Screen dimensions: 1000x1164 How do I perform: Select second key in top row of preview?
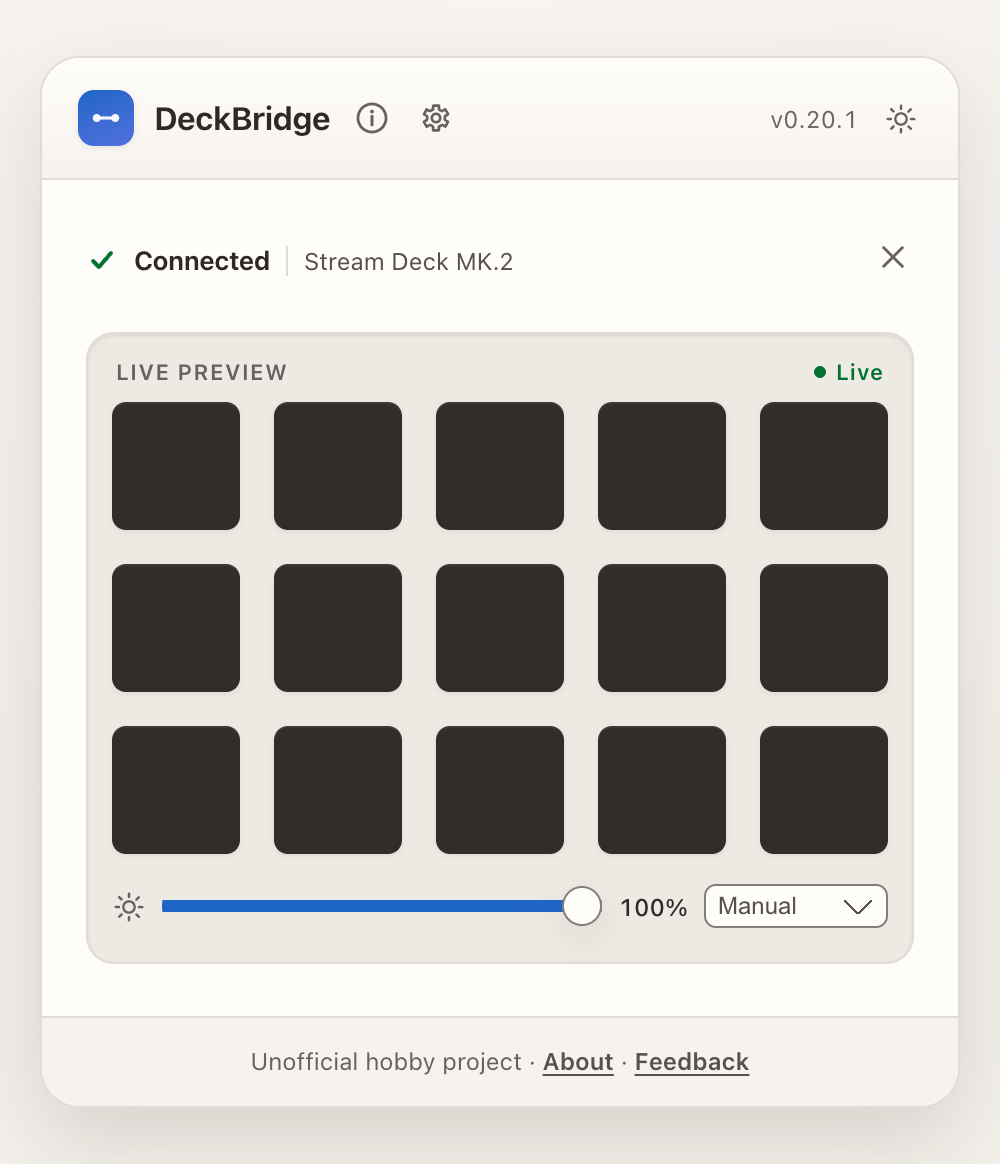pyautogui.click(x=338, y=466)
